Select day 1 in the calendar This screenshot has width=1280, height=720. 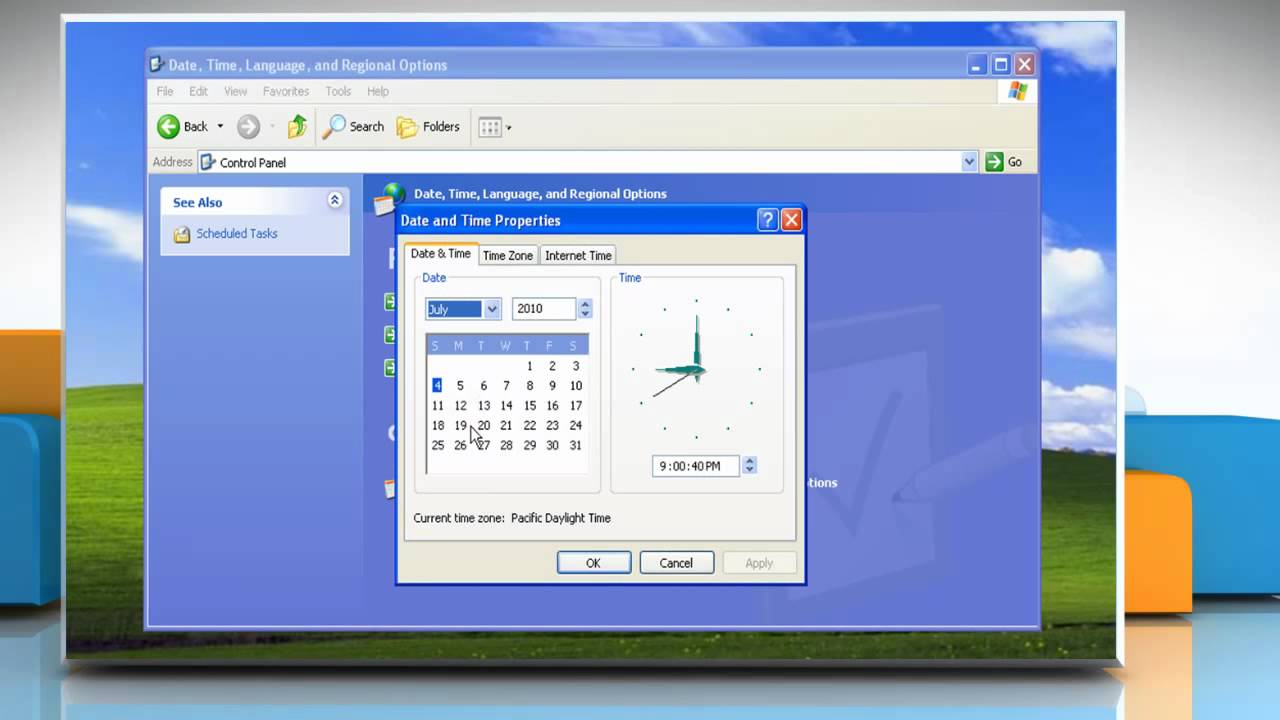tap(530, 366)
